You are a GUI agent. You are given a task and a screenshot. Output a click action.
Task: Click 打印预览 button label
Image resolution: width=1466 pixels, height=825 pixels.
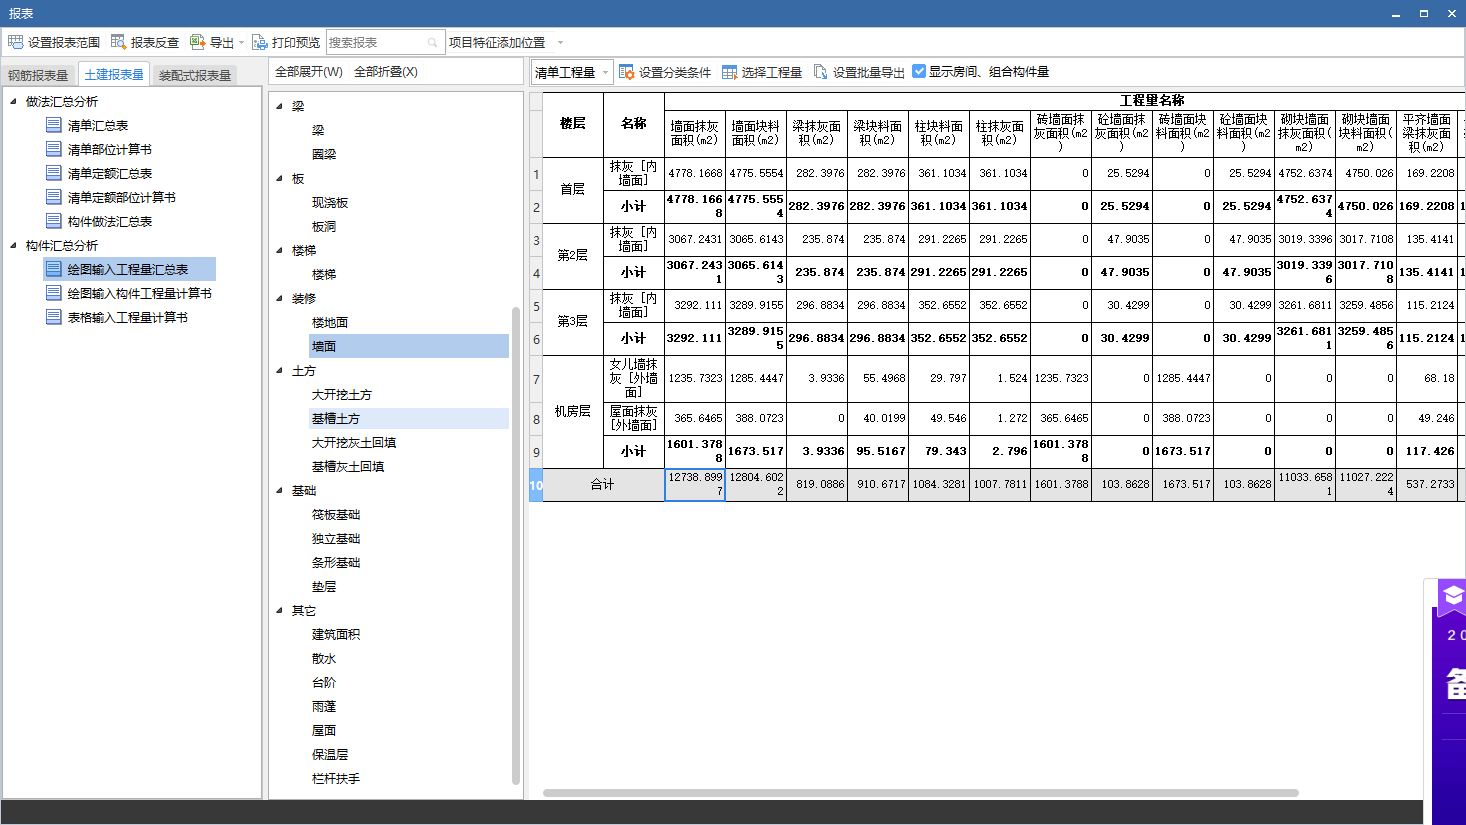click(296, 42)
